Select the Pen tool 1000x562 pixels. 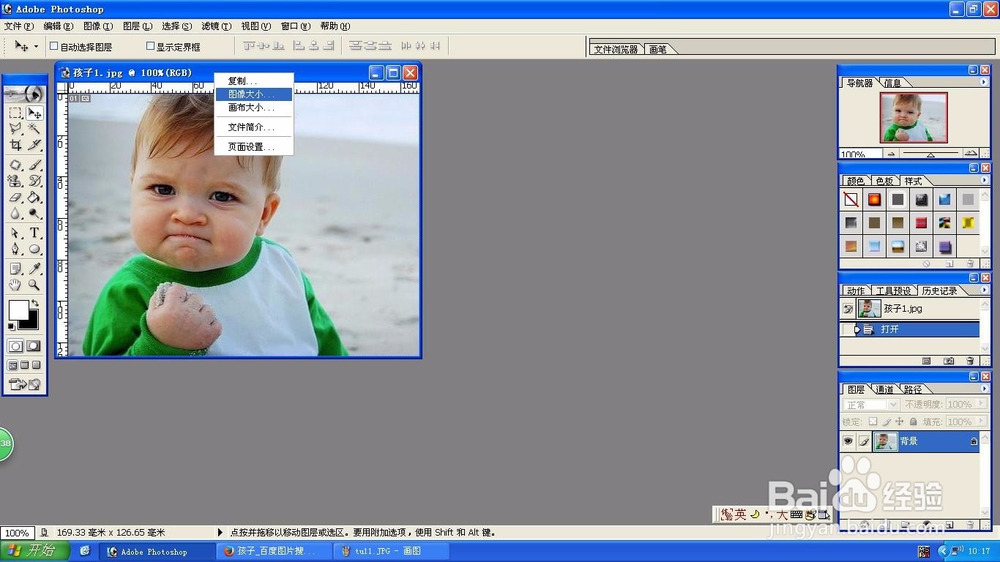tap(16, 249)
